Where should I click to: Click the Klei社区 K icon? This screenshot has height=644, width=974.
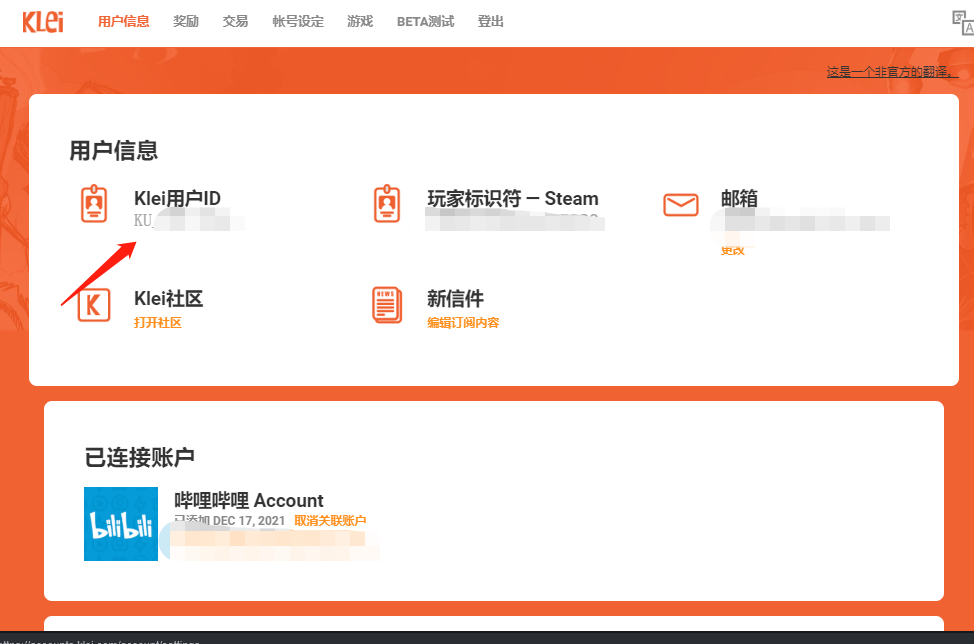pyautogui.click(x=94, y=305)
